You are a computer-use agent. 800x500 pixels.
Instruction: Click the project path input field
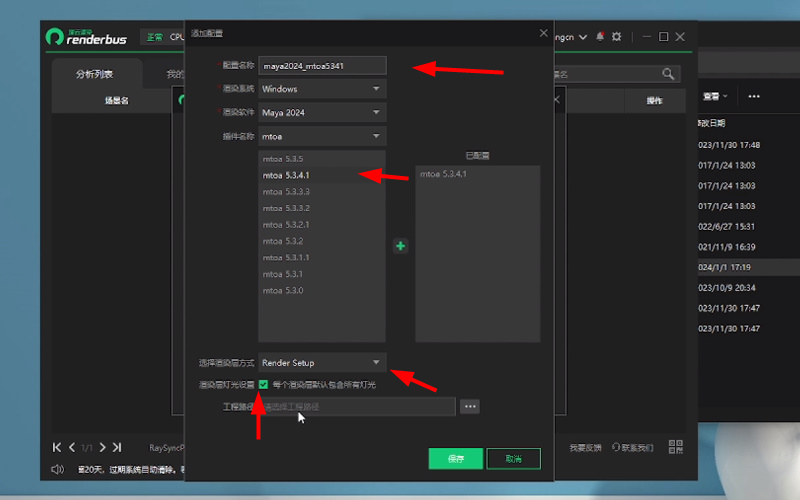coord(357,407)
